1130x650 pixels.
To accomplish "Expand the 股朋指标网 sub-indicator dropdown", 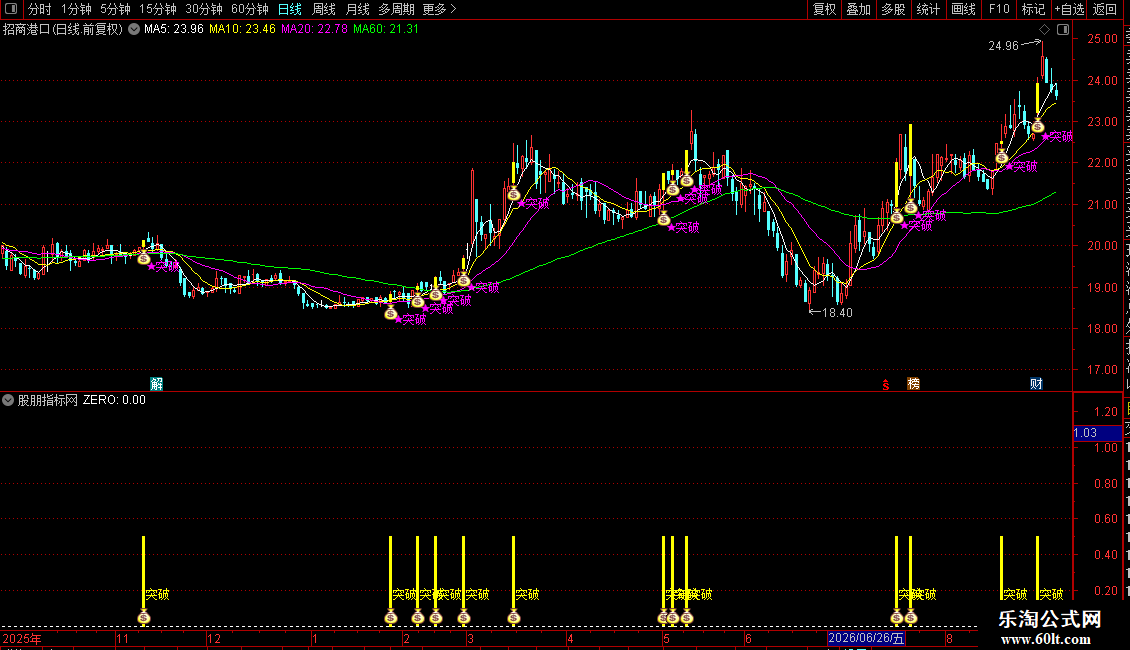I will (x=8, y=400).
